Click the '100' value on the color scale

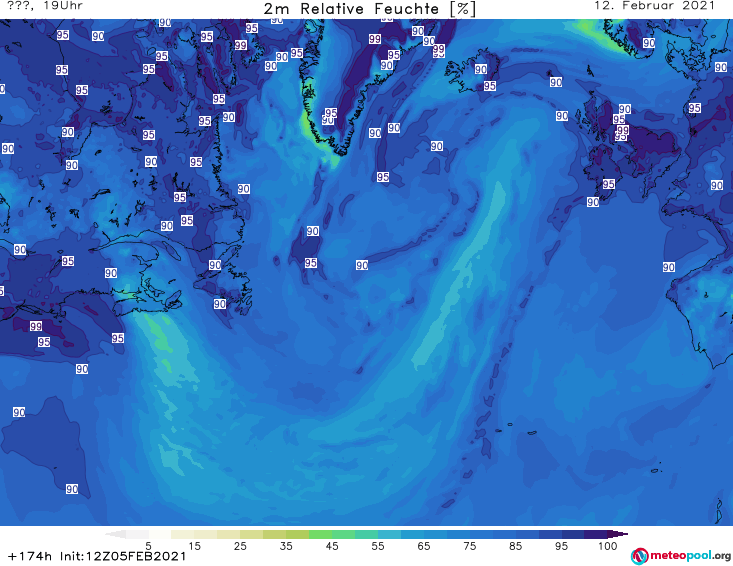click(x=607, y=546)
